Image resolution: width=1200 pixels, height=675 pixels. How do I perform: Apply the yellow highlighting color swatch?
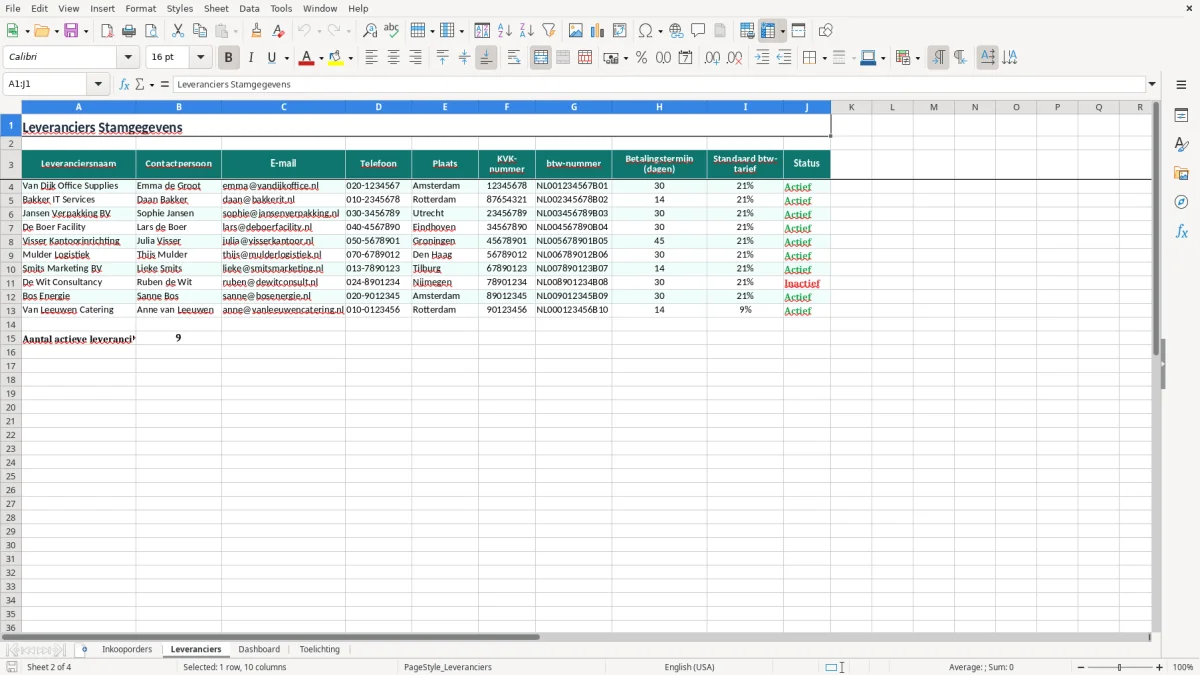point(336,58)
